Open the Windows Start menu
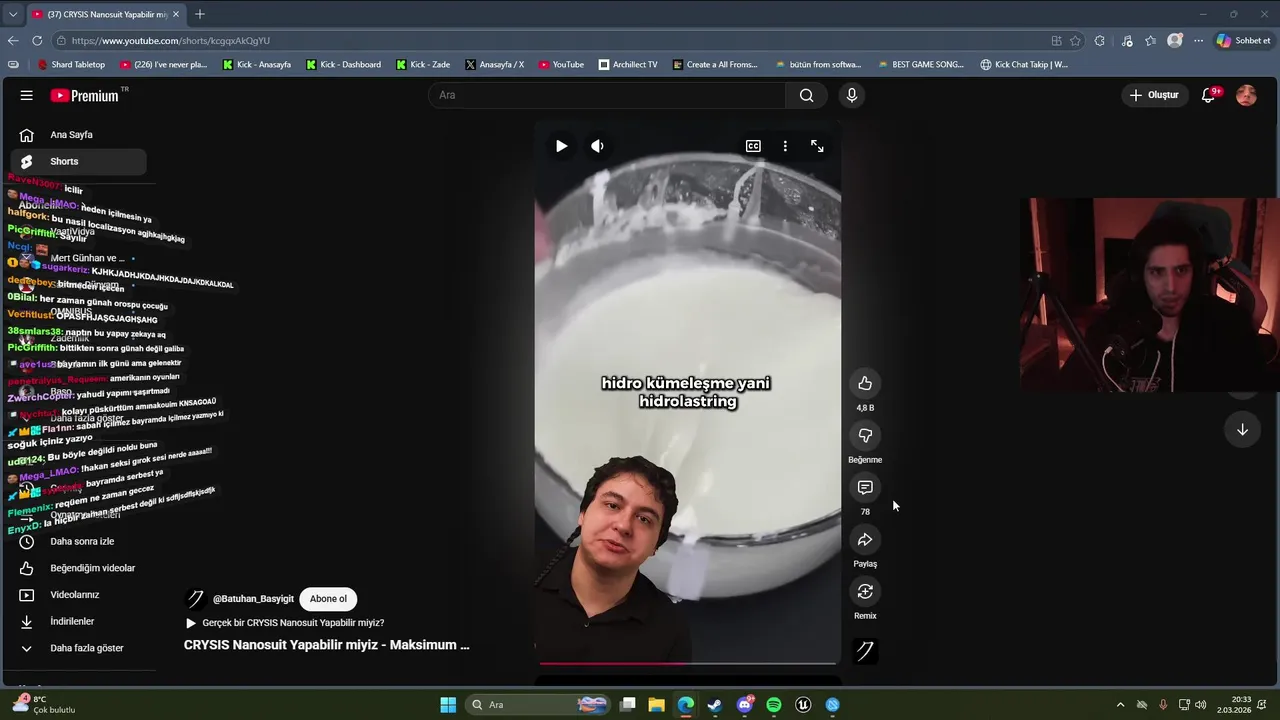 click(448, 705)
